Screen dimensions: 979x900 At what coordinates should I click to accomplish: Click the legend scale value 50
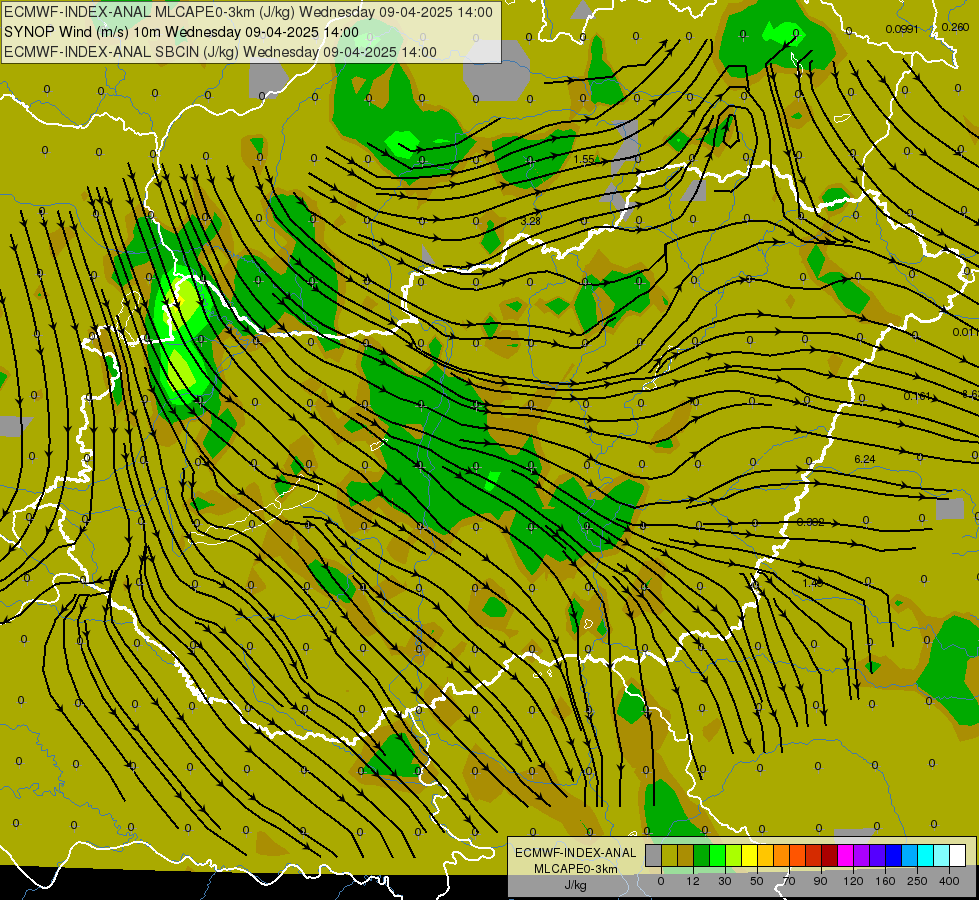point(757,881)
